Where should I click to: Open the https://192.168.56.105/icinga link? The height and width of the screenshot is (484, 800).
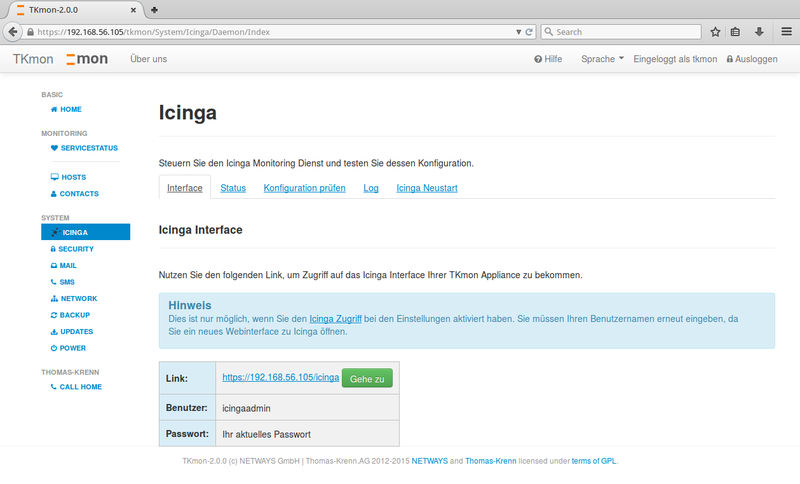tap(281, 377)
